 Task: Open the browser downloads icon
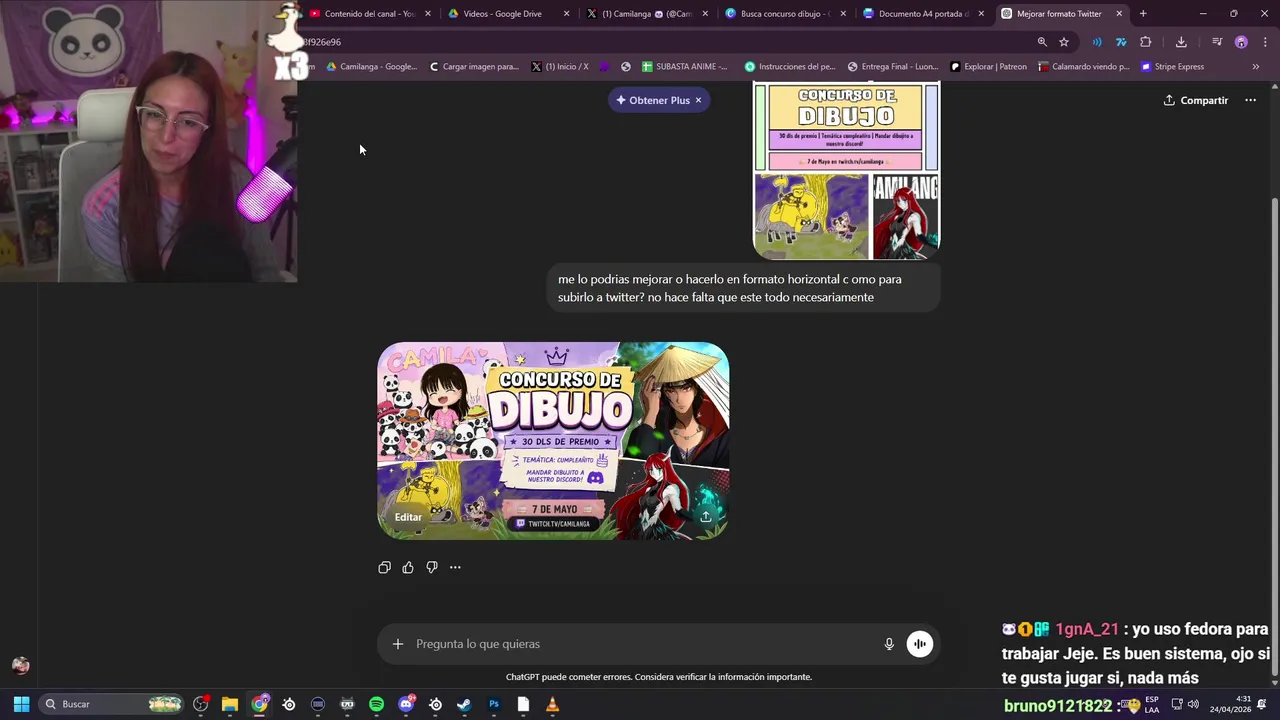click(x=1181, y=42)
